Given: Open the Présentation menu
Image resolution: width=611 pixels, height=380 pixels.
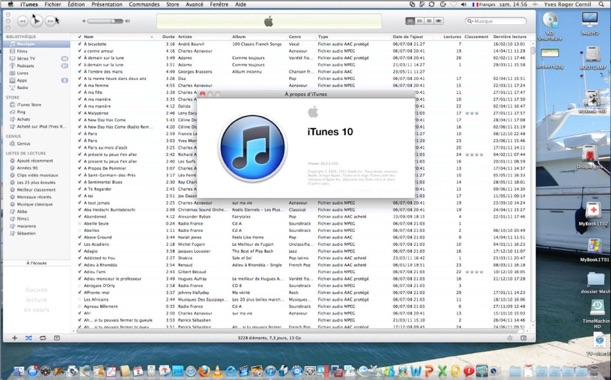Looking at the screenshot, I should coord(107,4).
